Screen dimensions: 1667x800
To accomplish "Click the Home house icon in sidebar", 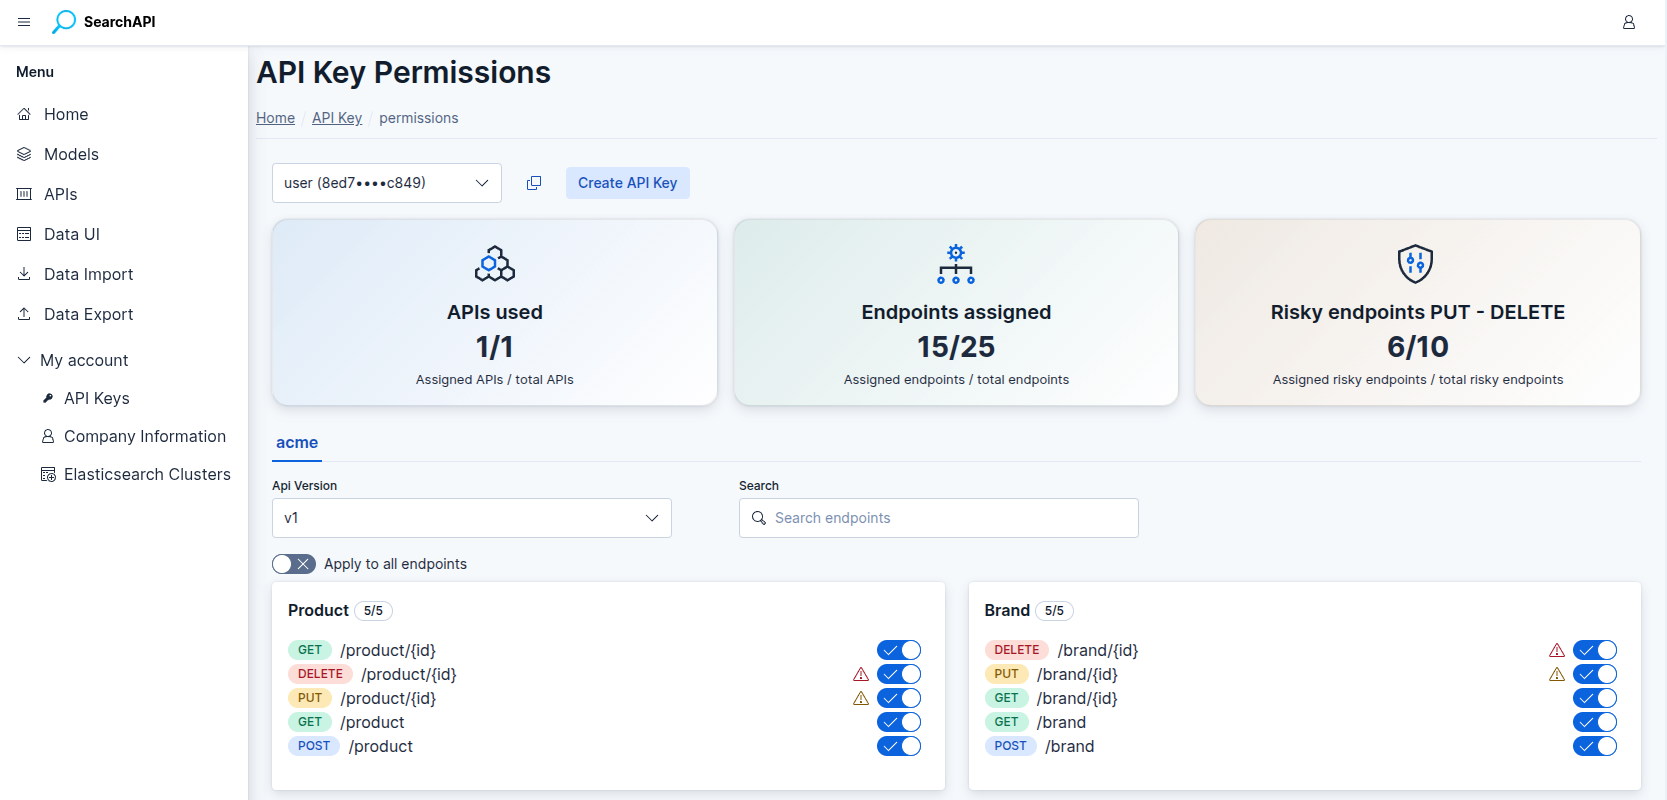I will pos(24,114).
